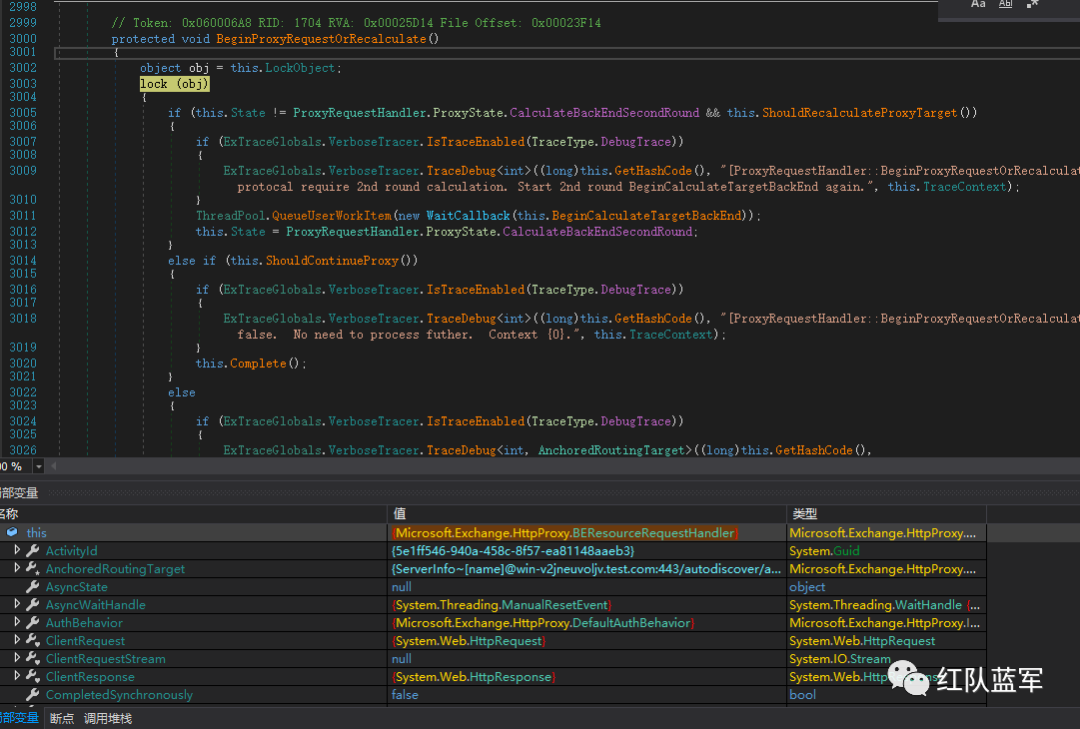The image size is (1080, 729).
Task: Follow the BeginCalculateTargetBackEnd method link
Action: 646,216
